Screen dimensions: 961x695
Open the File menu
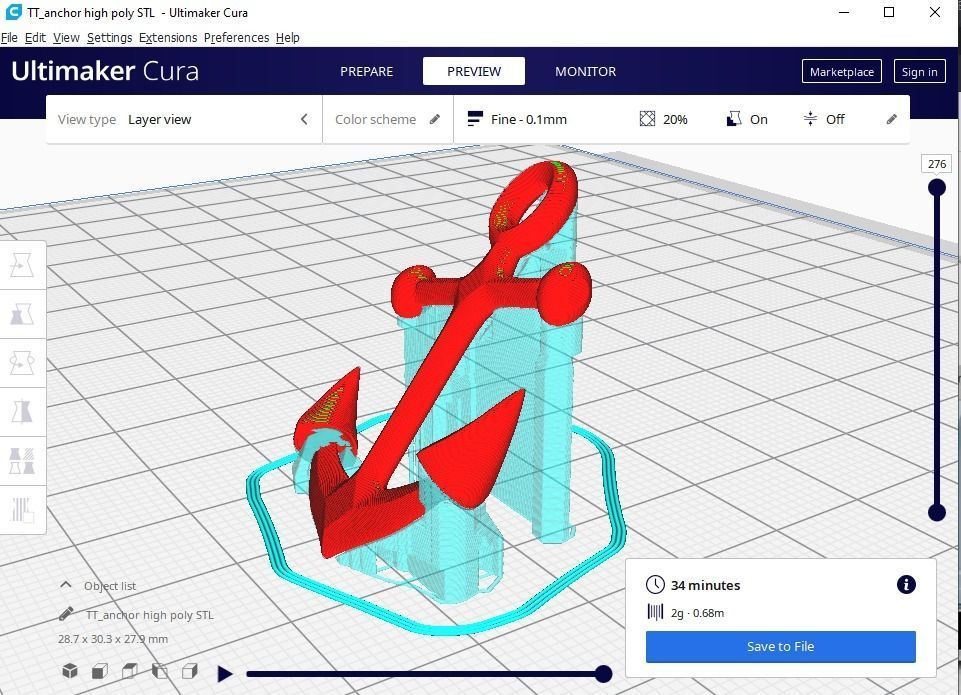tap(9, 37)
